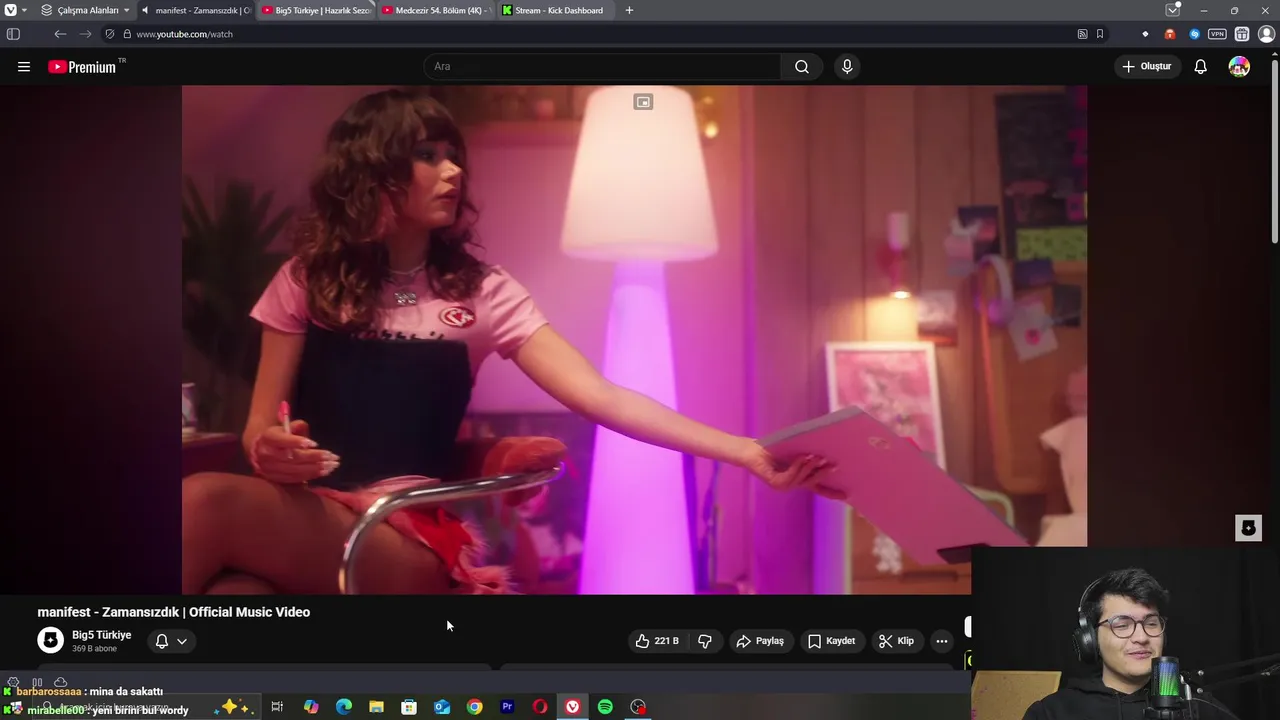
Task: Switch to Medcezir 54. Bölüm tab
Action: [x=435, y=10]
